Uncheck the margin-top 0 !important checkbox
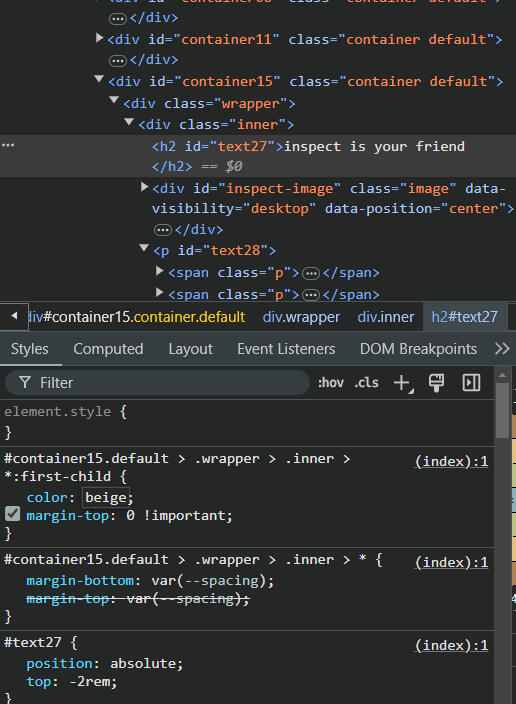 (12, 514)
